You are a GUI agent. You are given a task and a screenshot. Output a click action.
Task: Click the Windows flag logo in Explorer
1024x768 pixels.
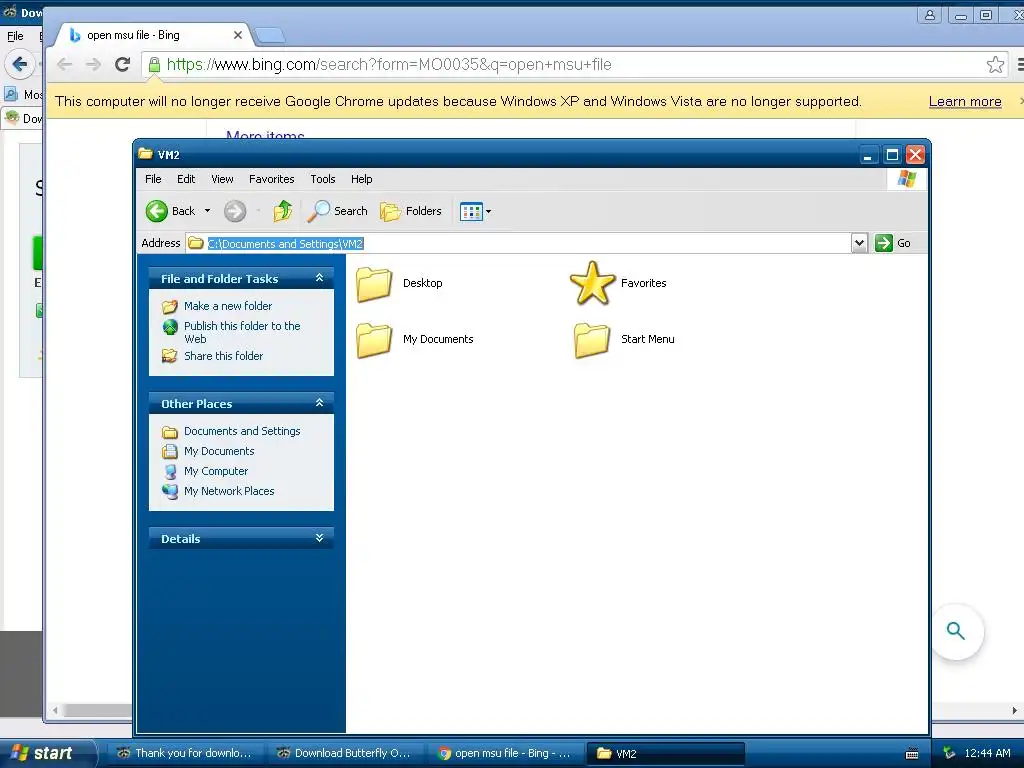click(x=906, y=178)
